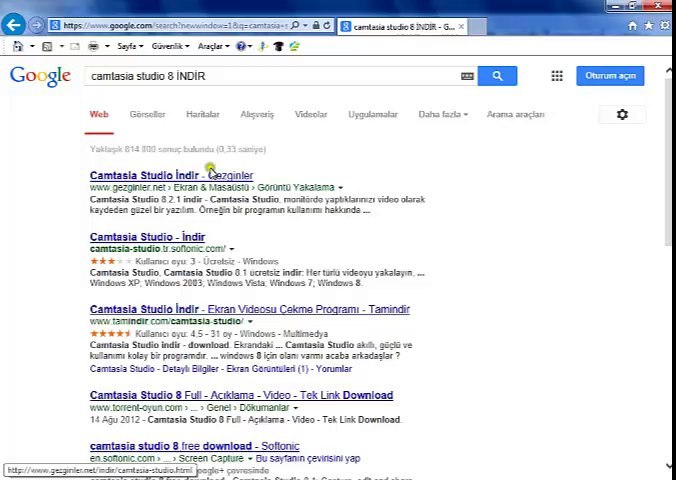Click the blue search magnifier button
The height and width of the screenshot is (480, 676).
497,76
